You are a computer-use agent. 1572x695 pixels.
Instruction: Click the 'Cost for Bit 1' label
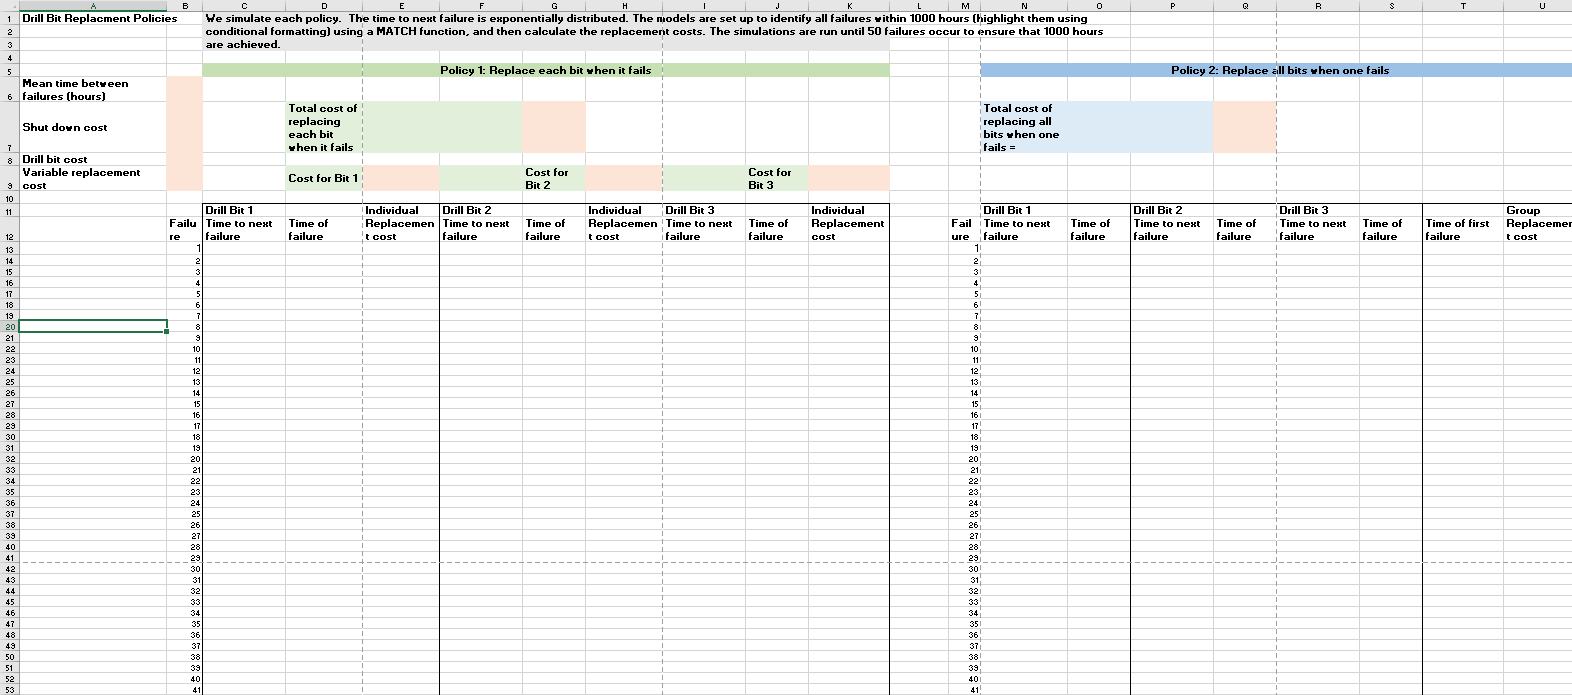tap(323, 178)
